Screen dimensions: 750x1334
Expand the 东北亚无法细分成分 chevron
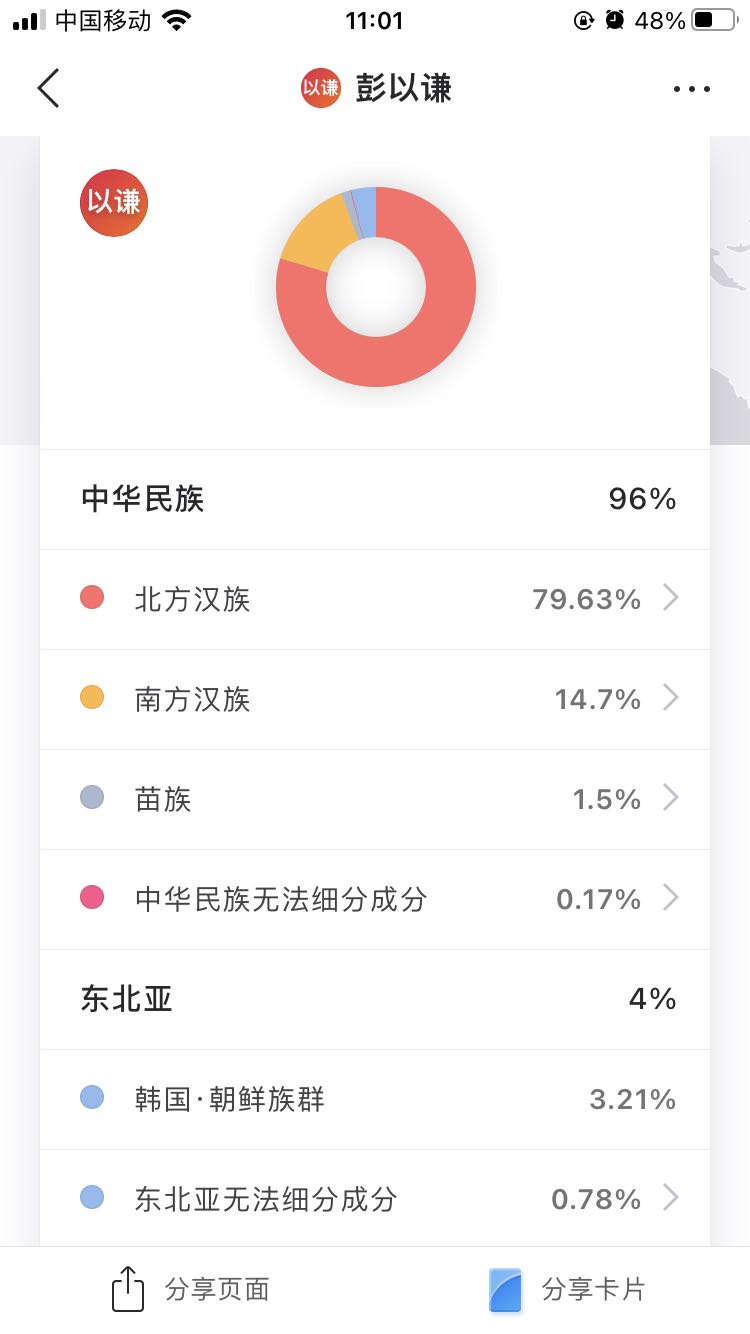671,1198
